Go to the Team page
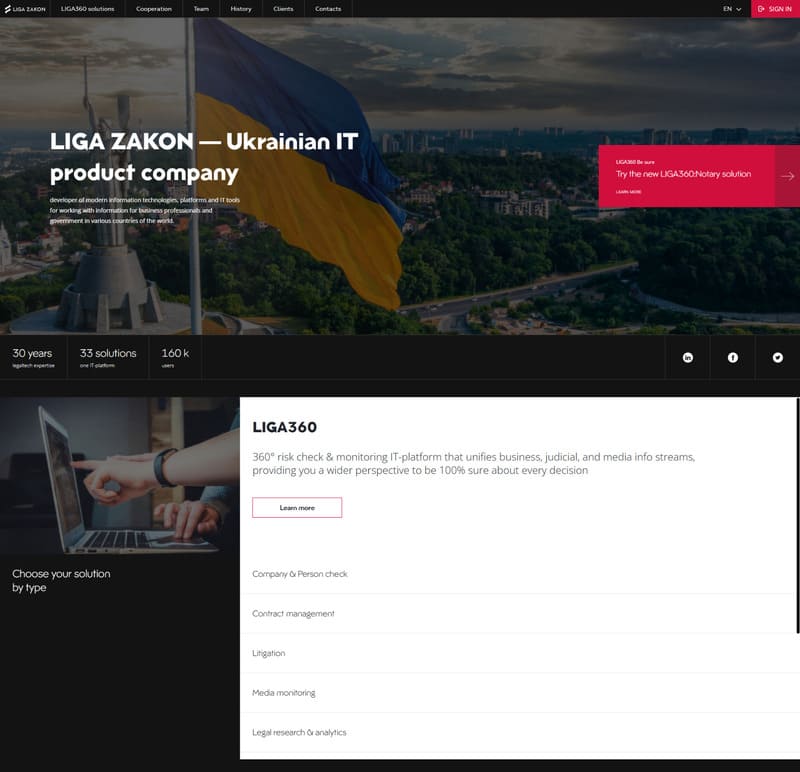This screenshot has width=800, height=772. (201, 9)
